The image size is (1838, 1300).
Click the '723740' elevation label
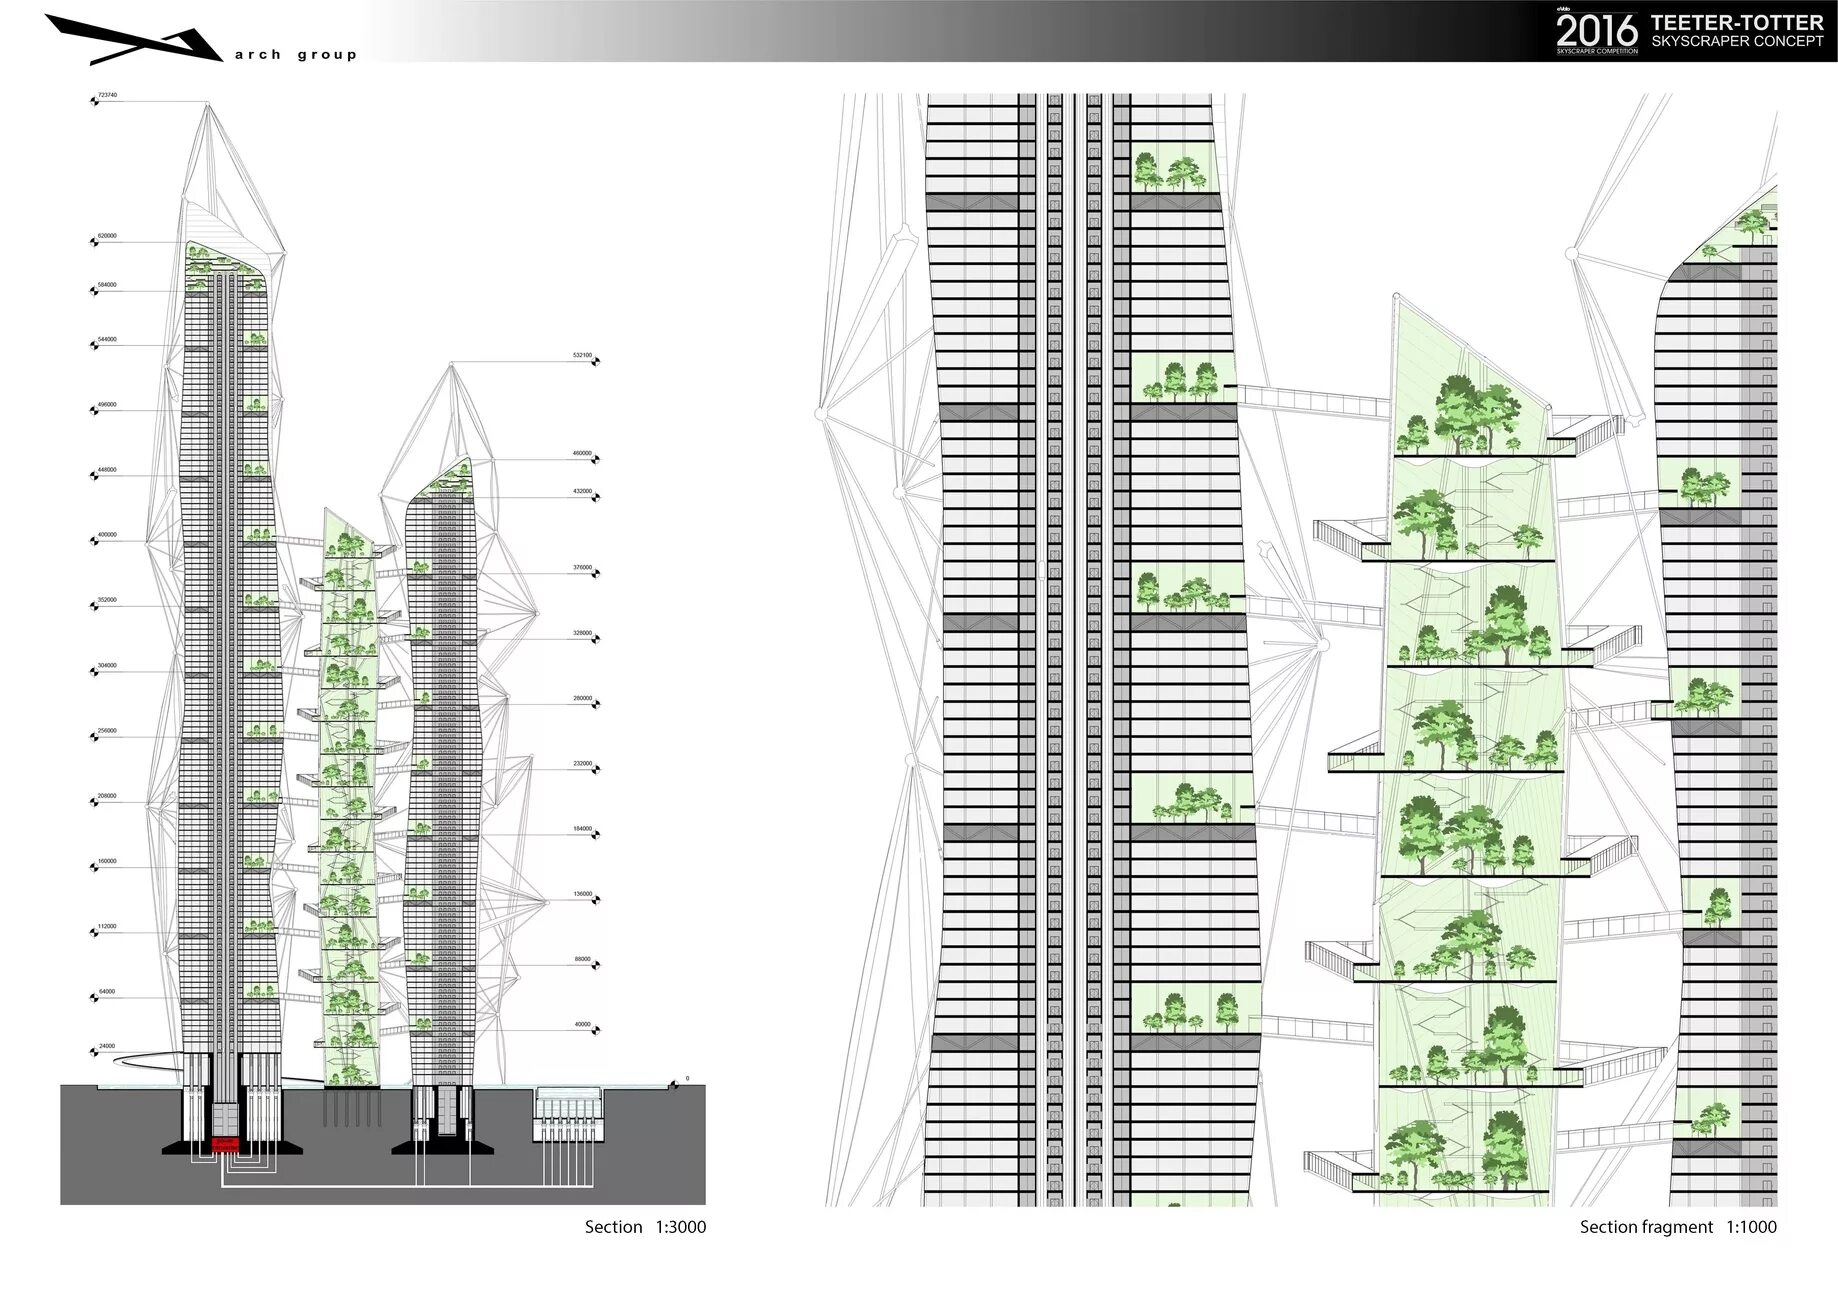(x=107, y=95)
